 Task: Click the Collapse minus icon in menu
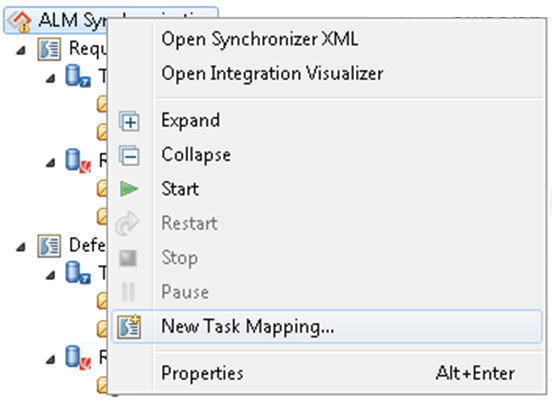tap(129, 156)
